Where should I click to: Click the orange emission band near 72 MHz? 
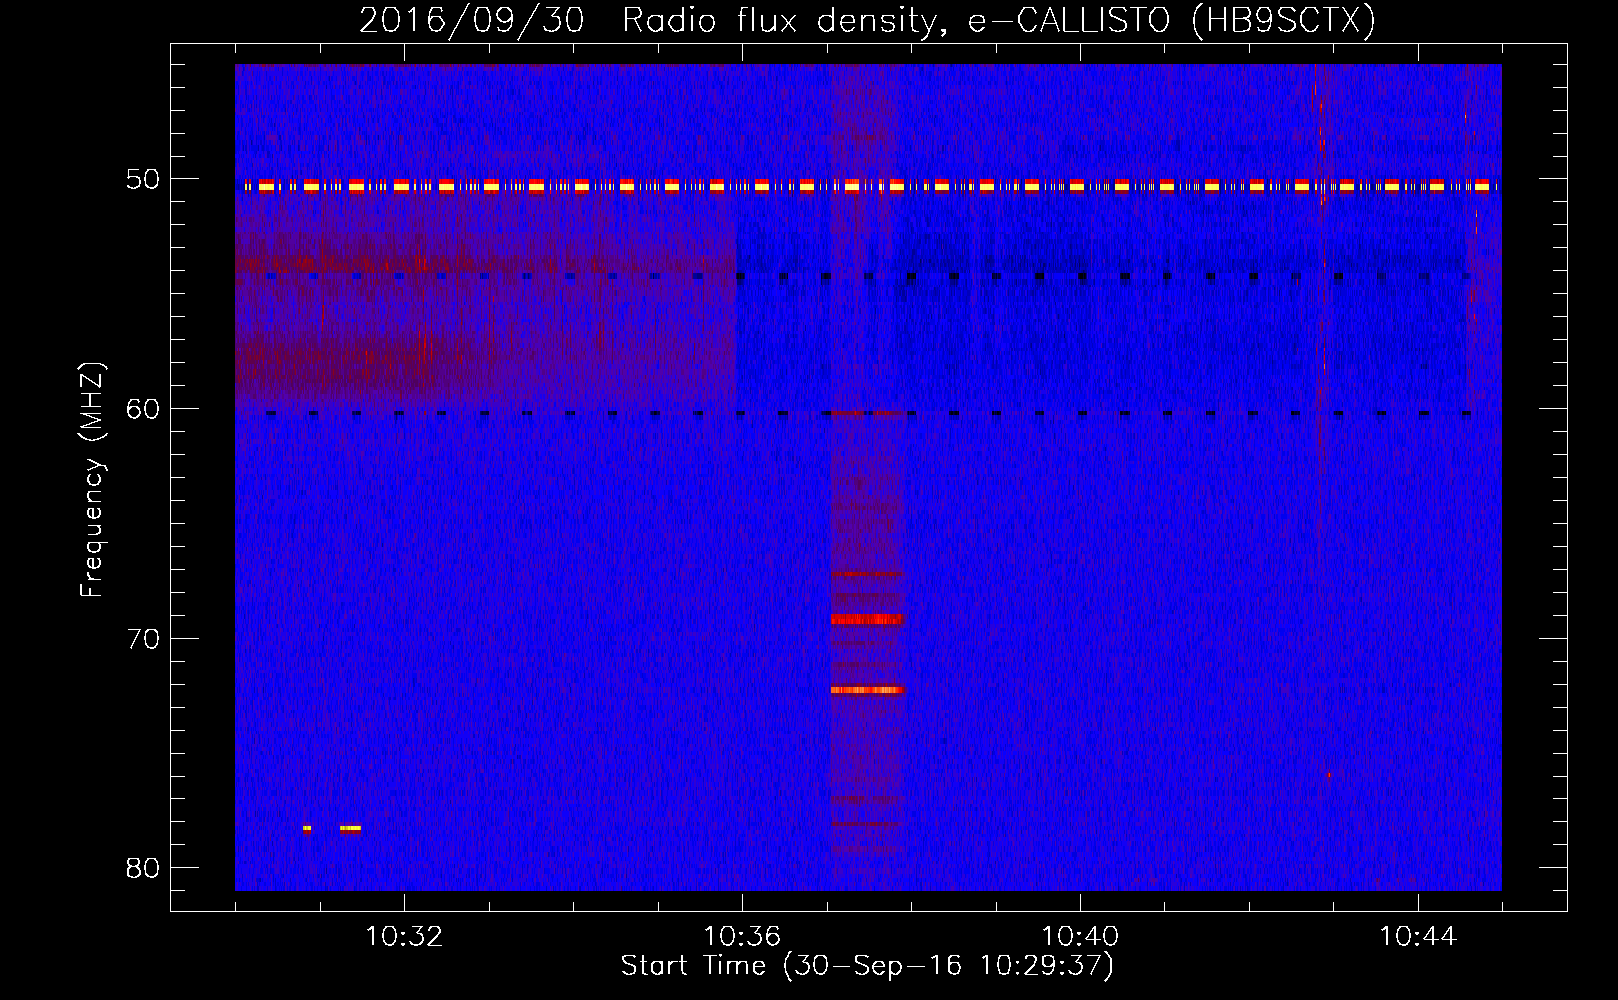(867, 690)
